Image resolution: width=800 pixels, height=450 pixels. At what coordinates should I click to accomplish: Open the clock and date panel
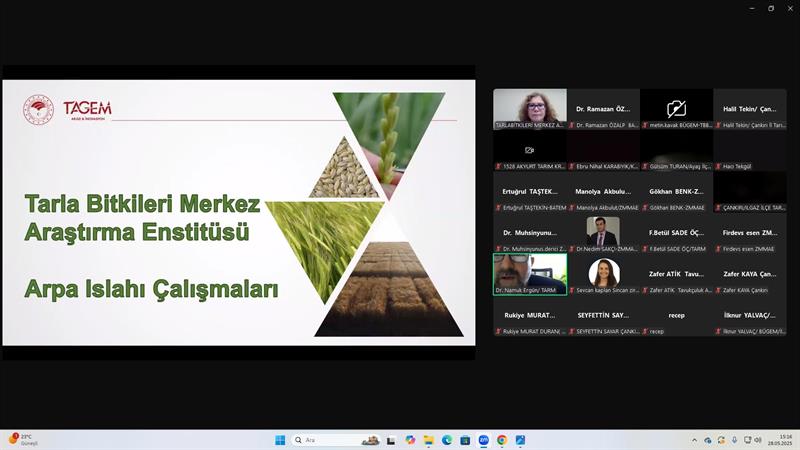tap(785, 440)
